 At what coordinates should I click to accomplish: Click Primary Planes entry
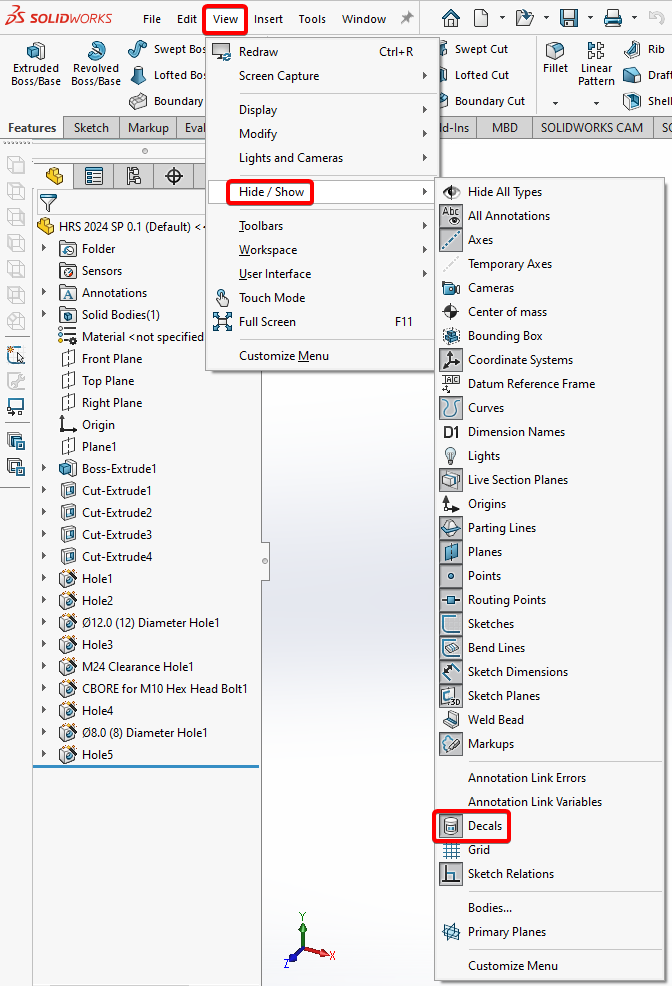(549, 932)
